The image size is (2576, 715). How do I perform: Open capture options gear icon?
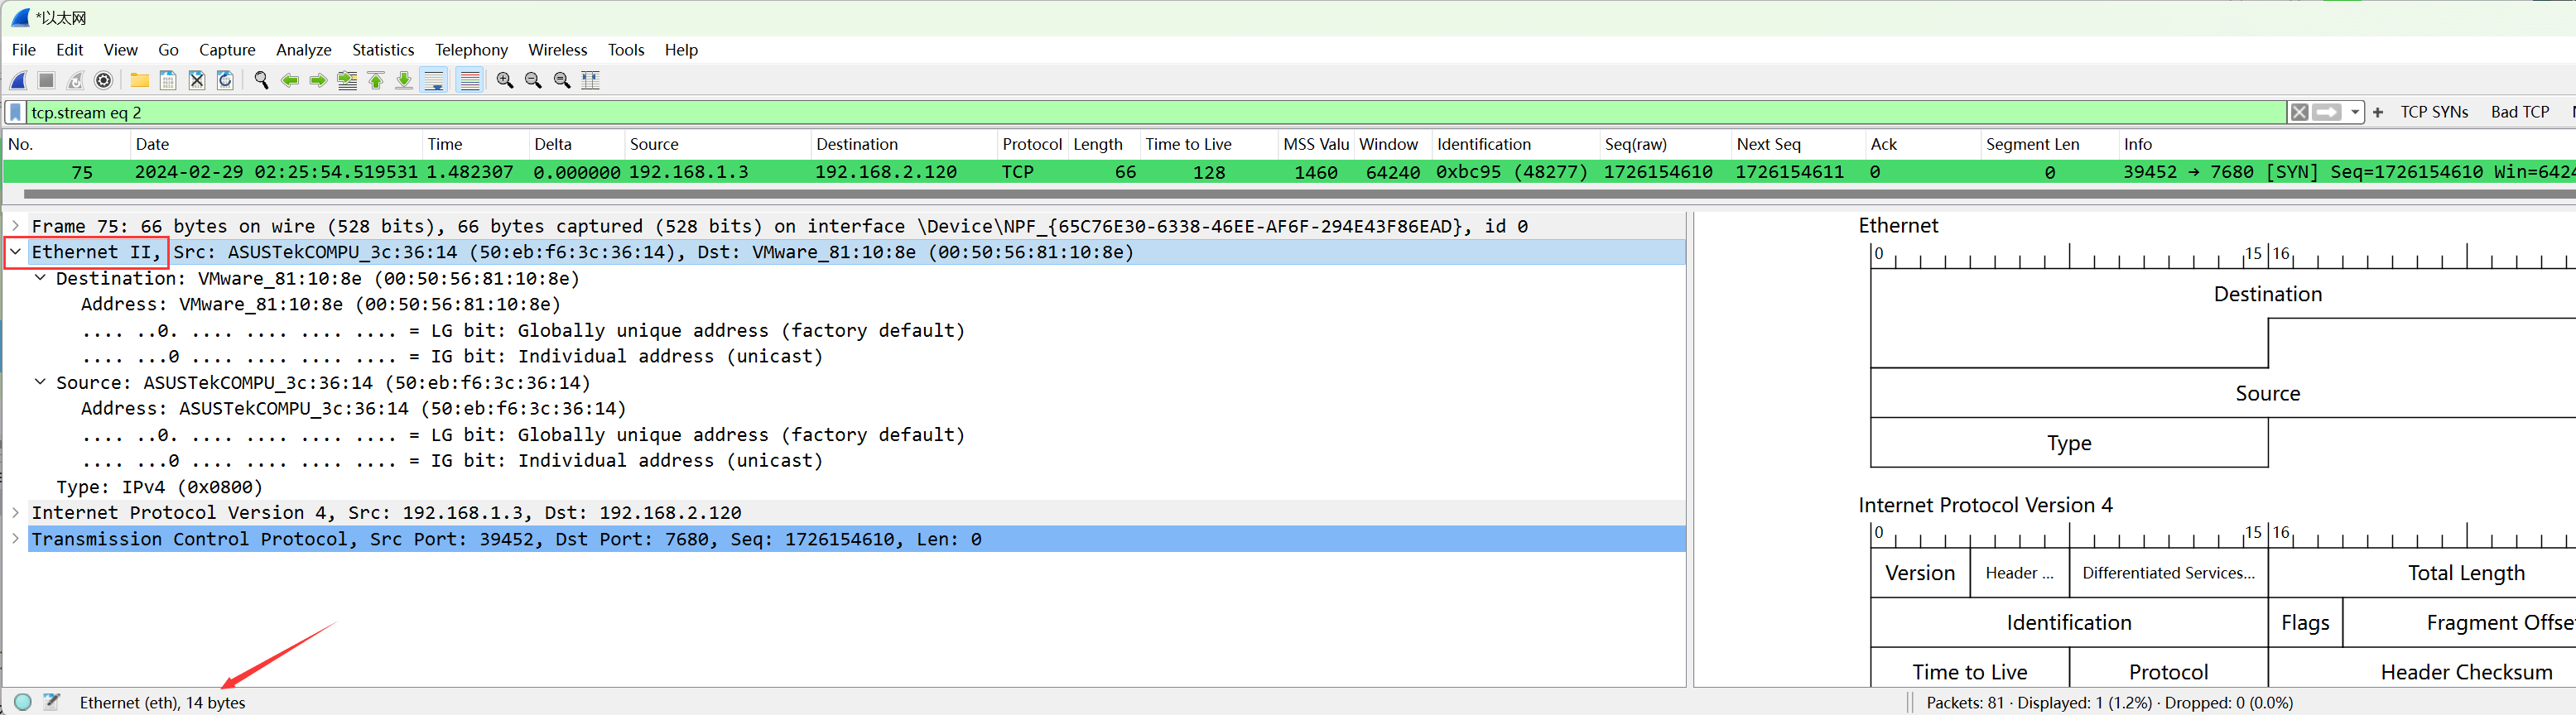103,80
